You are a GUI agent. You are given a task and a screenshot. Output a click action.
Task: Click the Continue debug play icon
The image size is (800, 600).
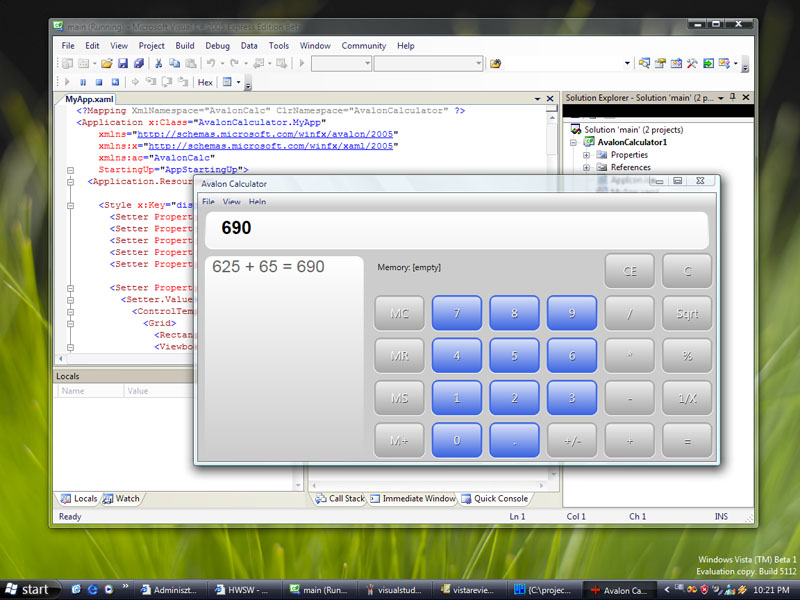coord(67,82)
